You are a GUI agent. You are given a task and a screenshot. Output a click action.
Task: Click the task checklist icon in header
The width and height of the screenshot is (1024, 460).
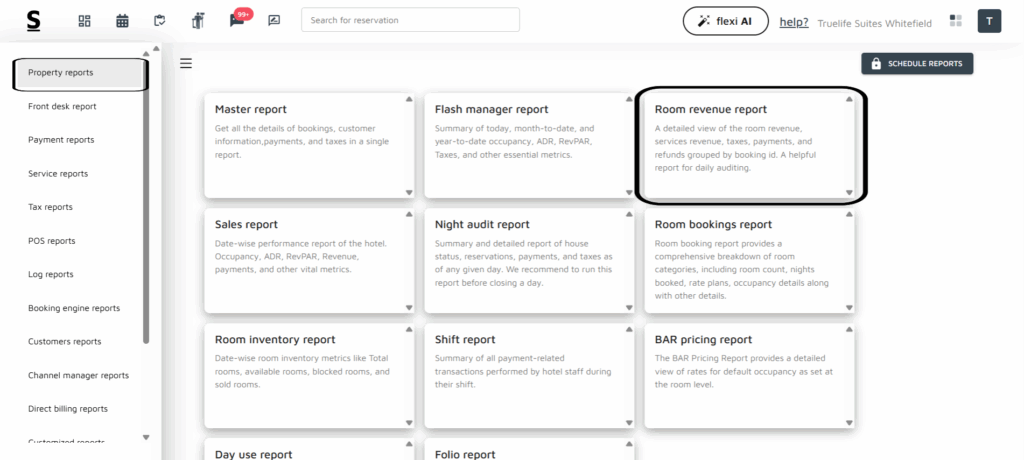[x=160, y=21]
